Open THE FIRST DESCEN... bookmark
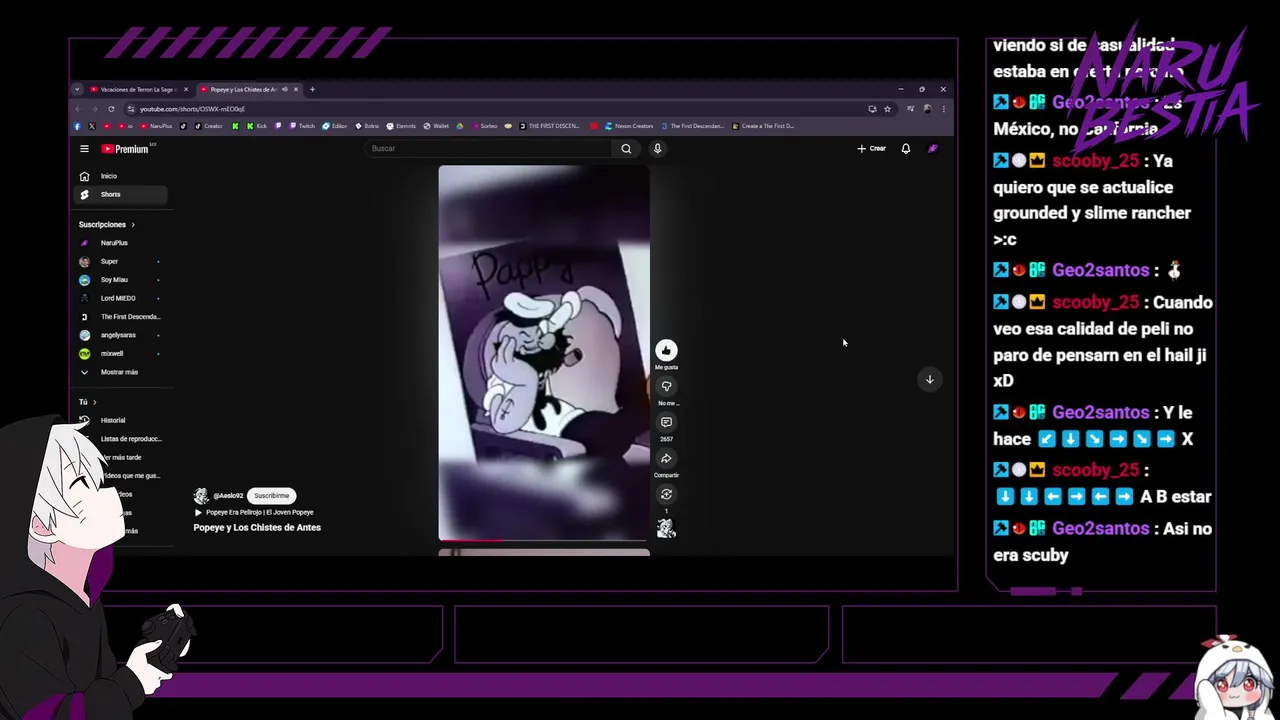Viewport: 1280px width, 720px height. click(549, 126)
